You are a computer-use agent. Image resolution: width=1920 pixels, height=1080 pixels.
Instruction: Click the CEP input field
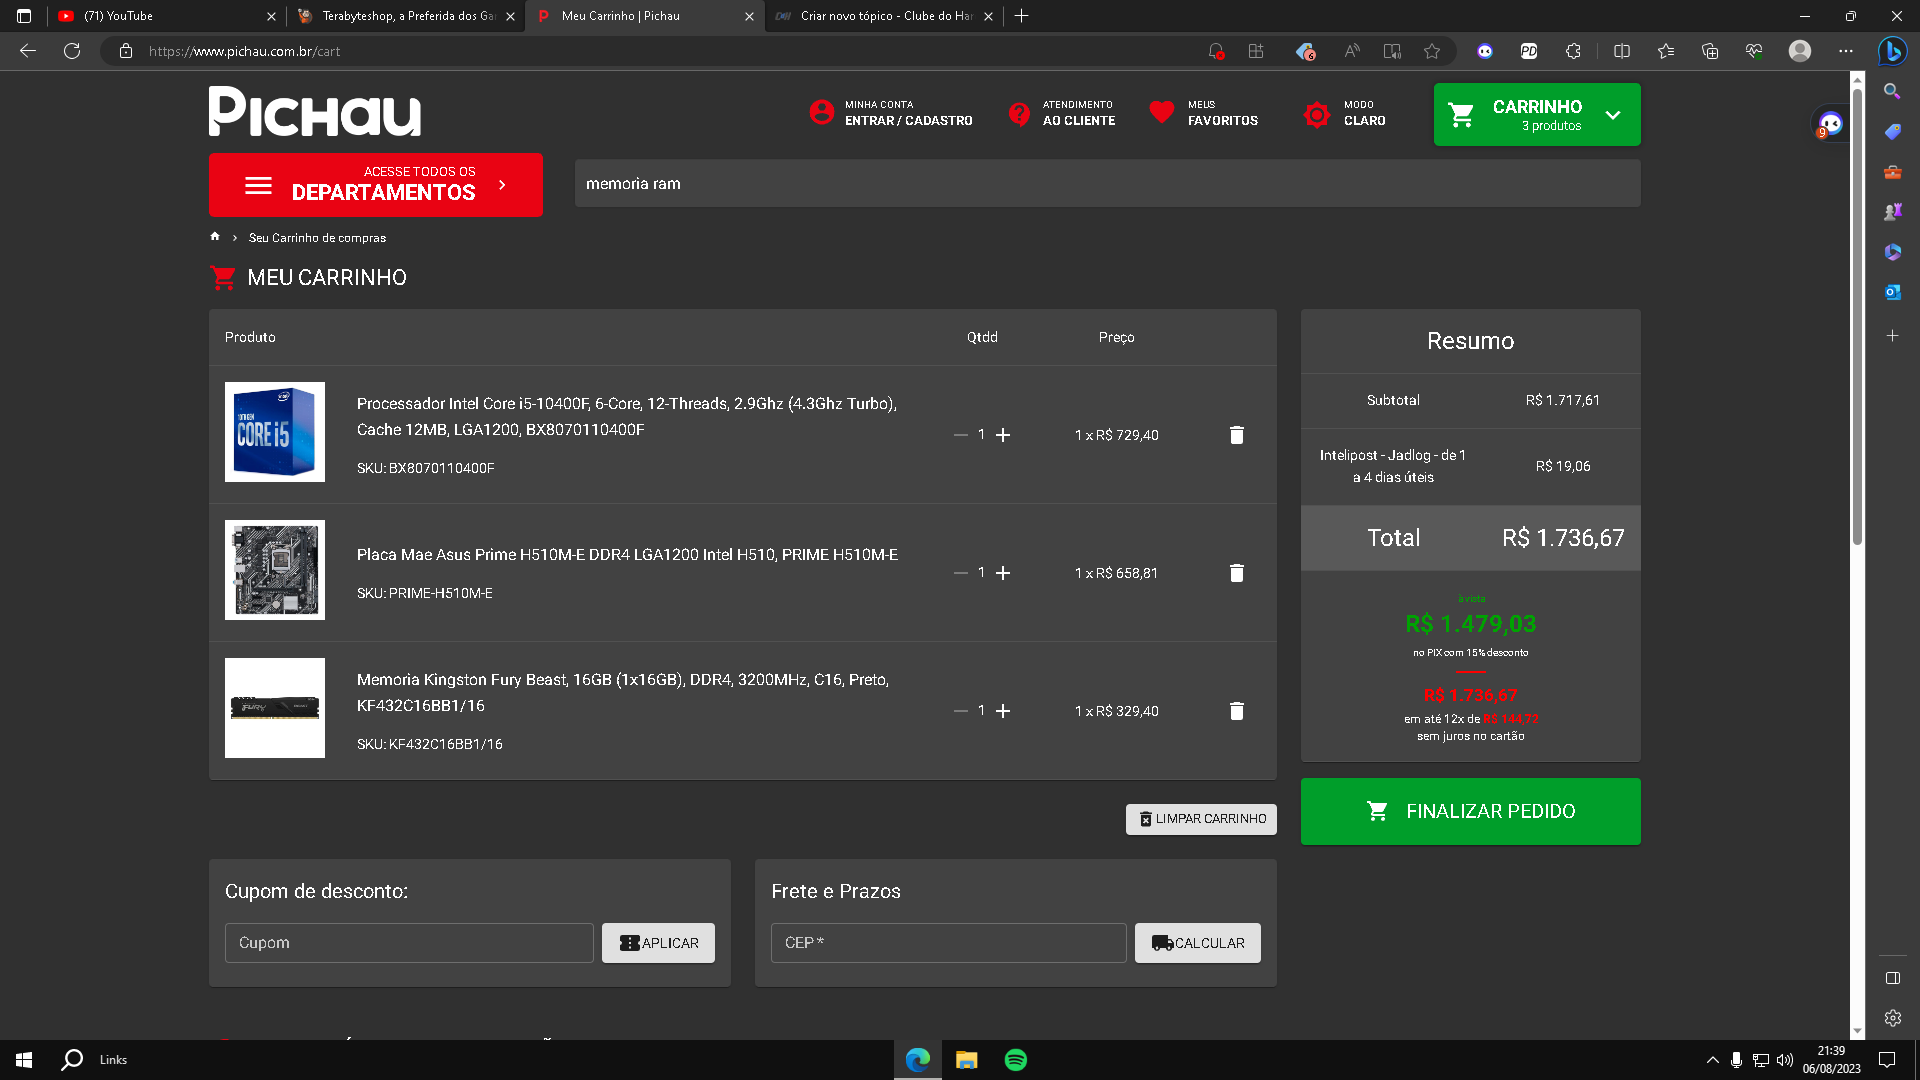point(948,943)
